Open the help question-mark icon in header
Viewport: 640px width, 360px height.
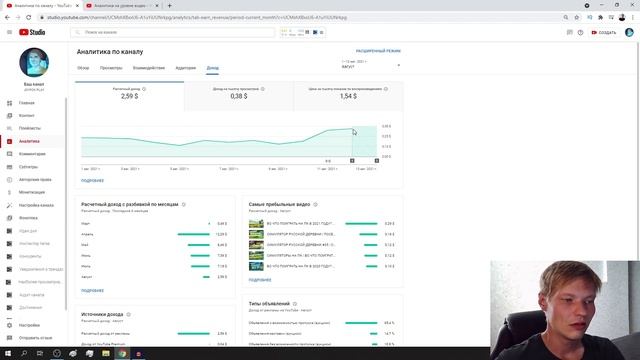pyautogui.click(x=580, y=32)
